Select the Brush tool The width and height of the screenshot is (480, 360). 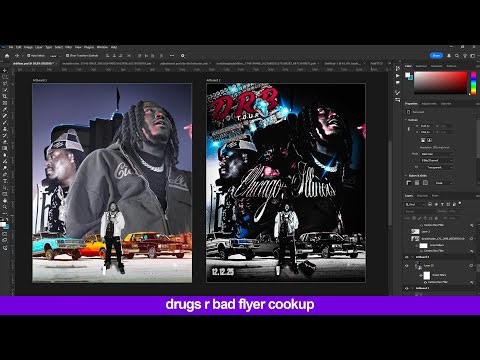tap(5, 122)
